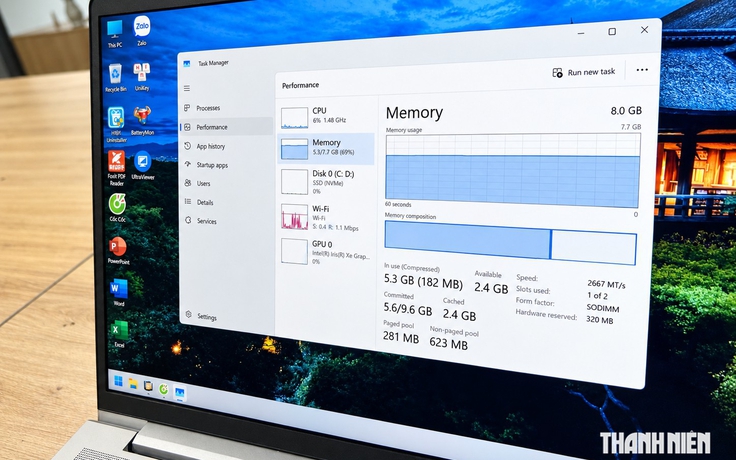Click the Memory composition bar
The height and width of the screenshot is (460, 736).
[511, 243]
